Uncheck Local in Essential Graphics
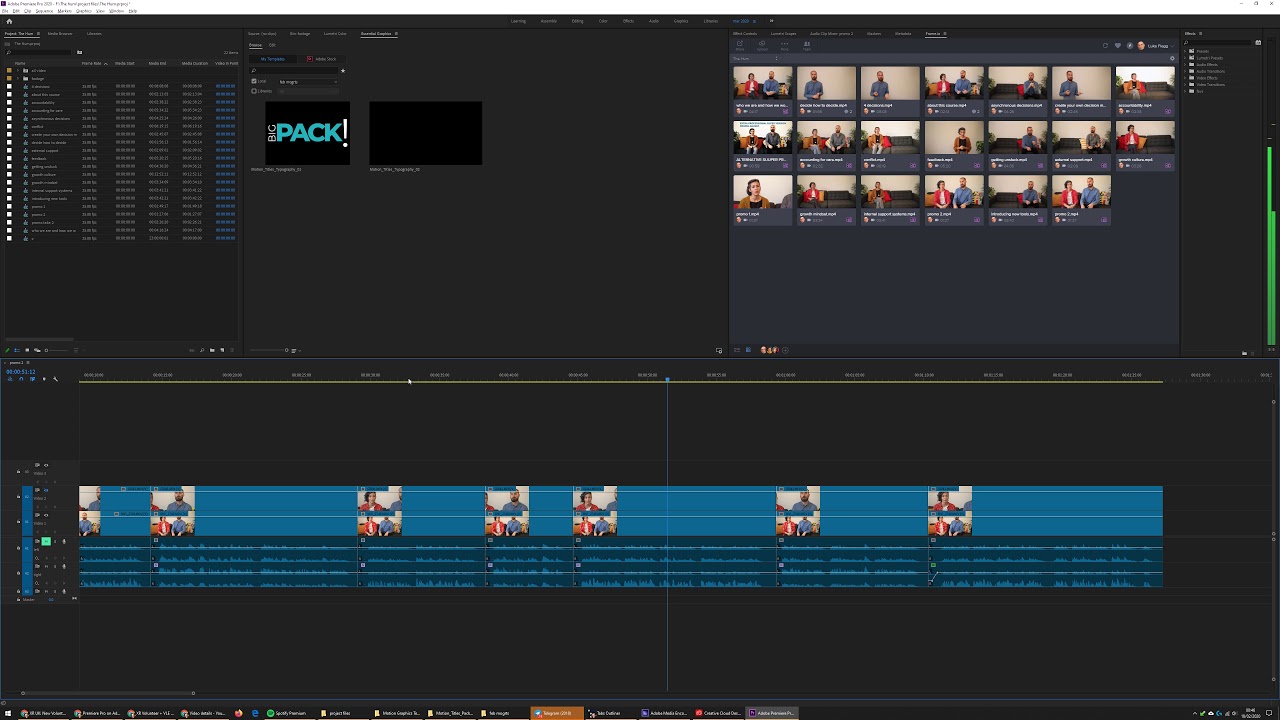The width and height of the screenshot is (1280, 720). pos(254,81)
